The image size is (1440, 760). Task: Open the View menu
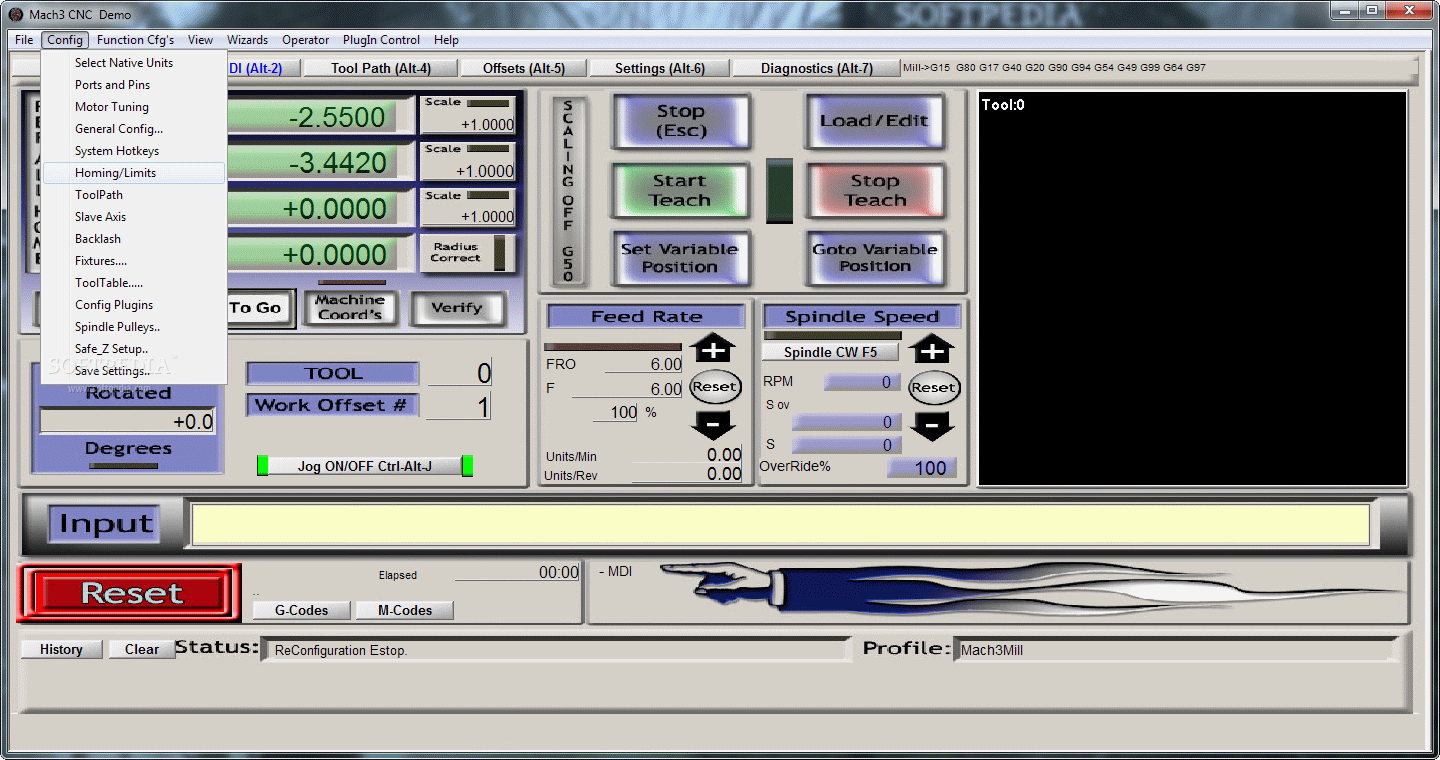click(x=200, y=40)
